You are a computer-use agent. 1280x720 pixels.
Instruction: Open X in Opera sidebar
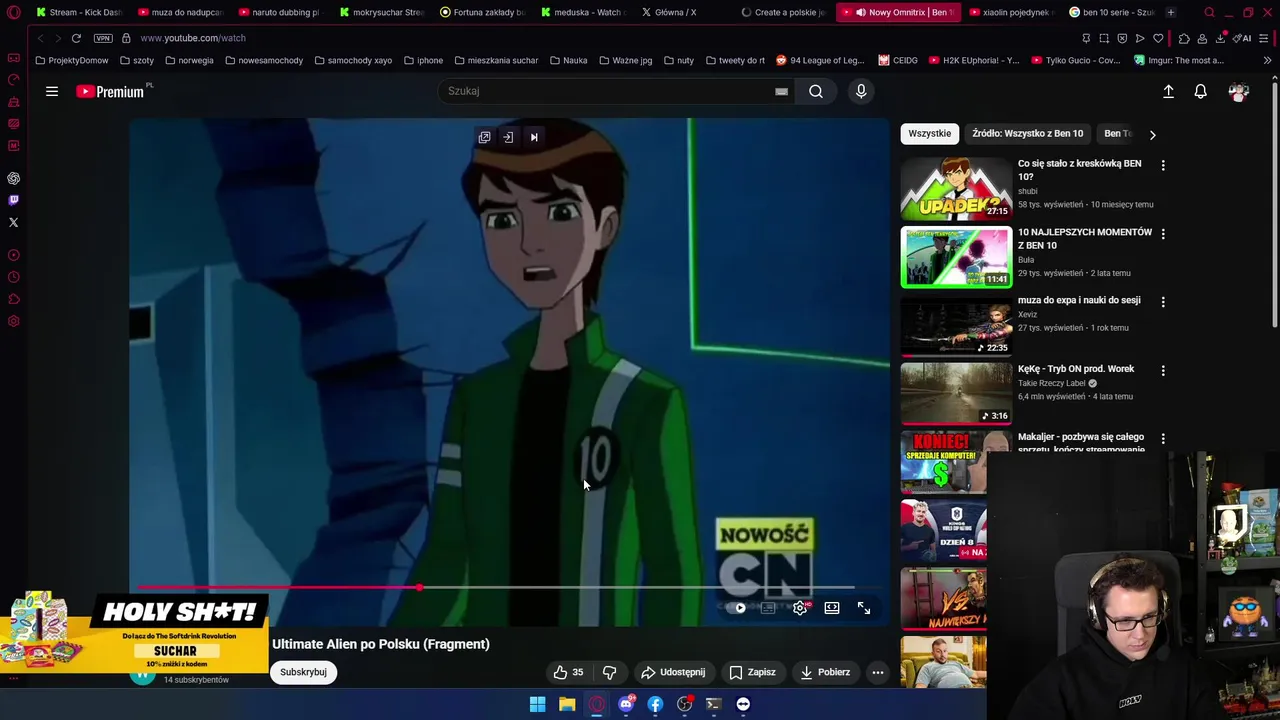[14, 222]
